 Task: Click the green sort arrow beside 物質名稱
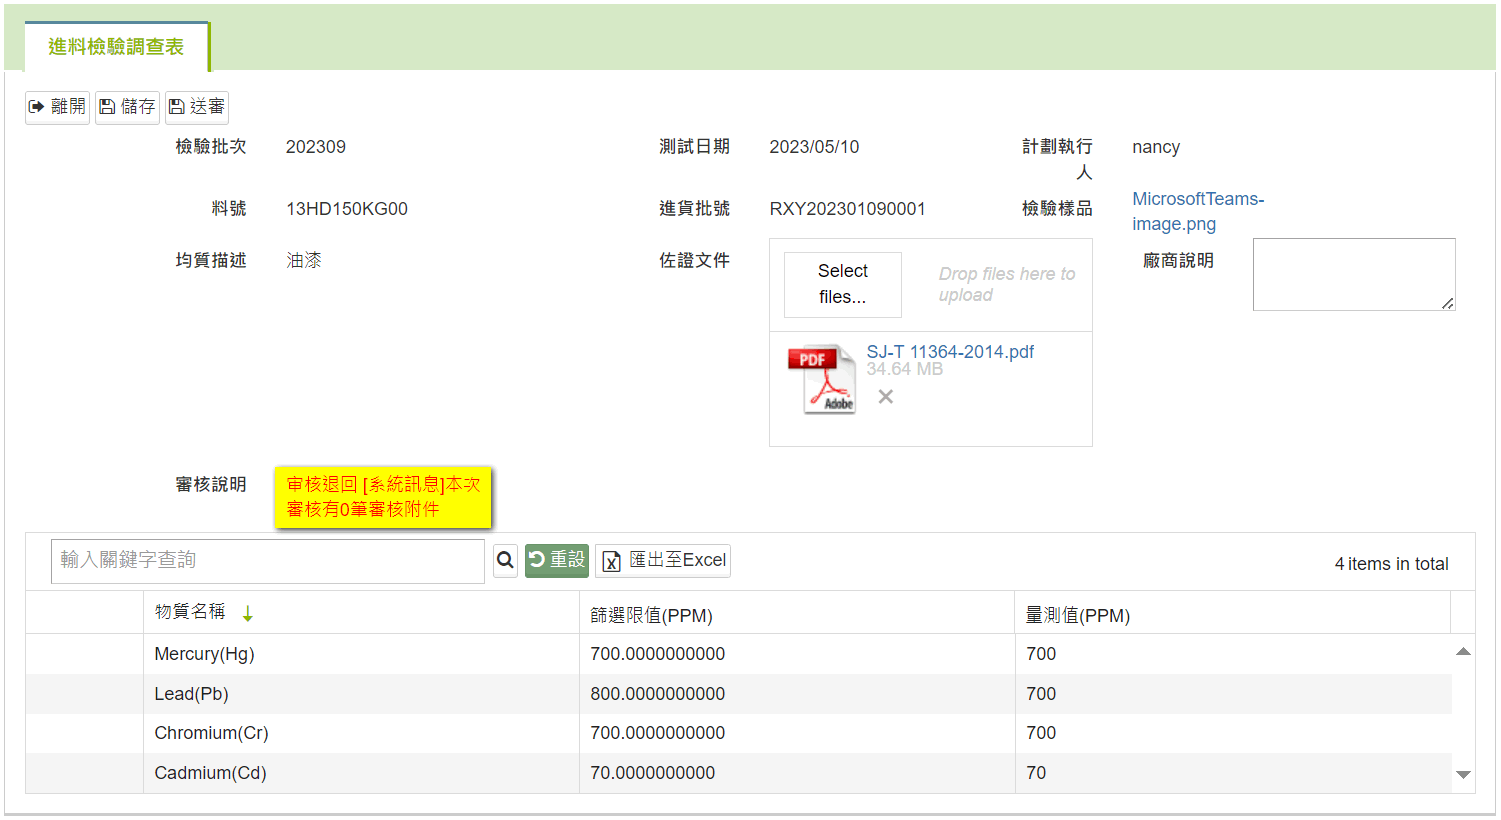pos(248,614)
